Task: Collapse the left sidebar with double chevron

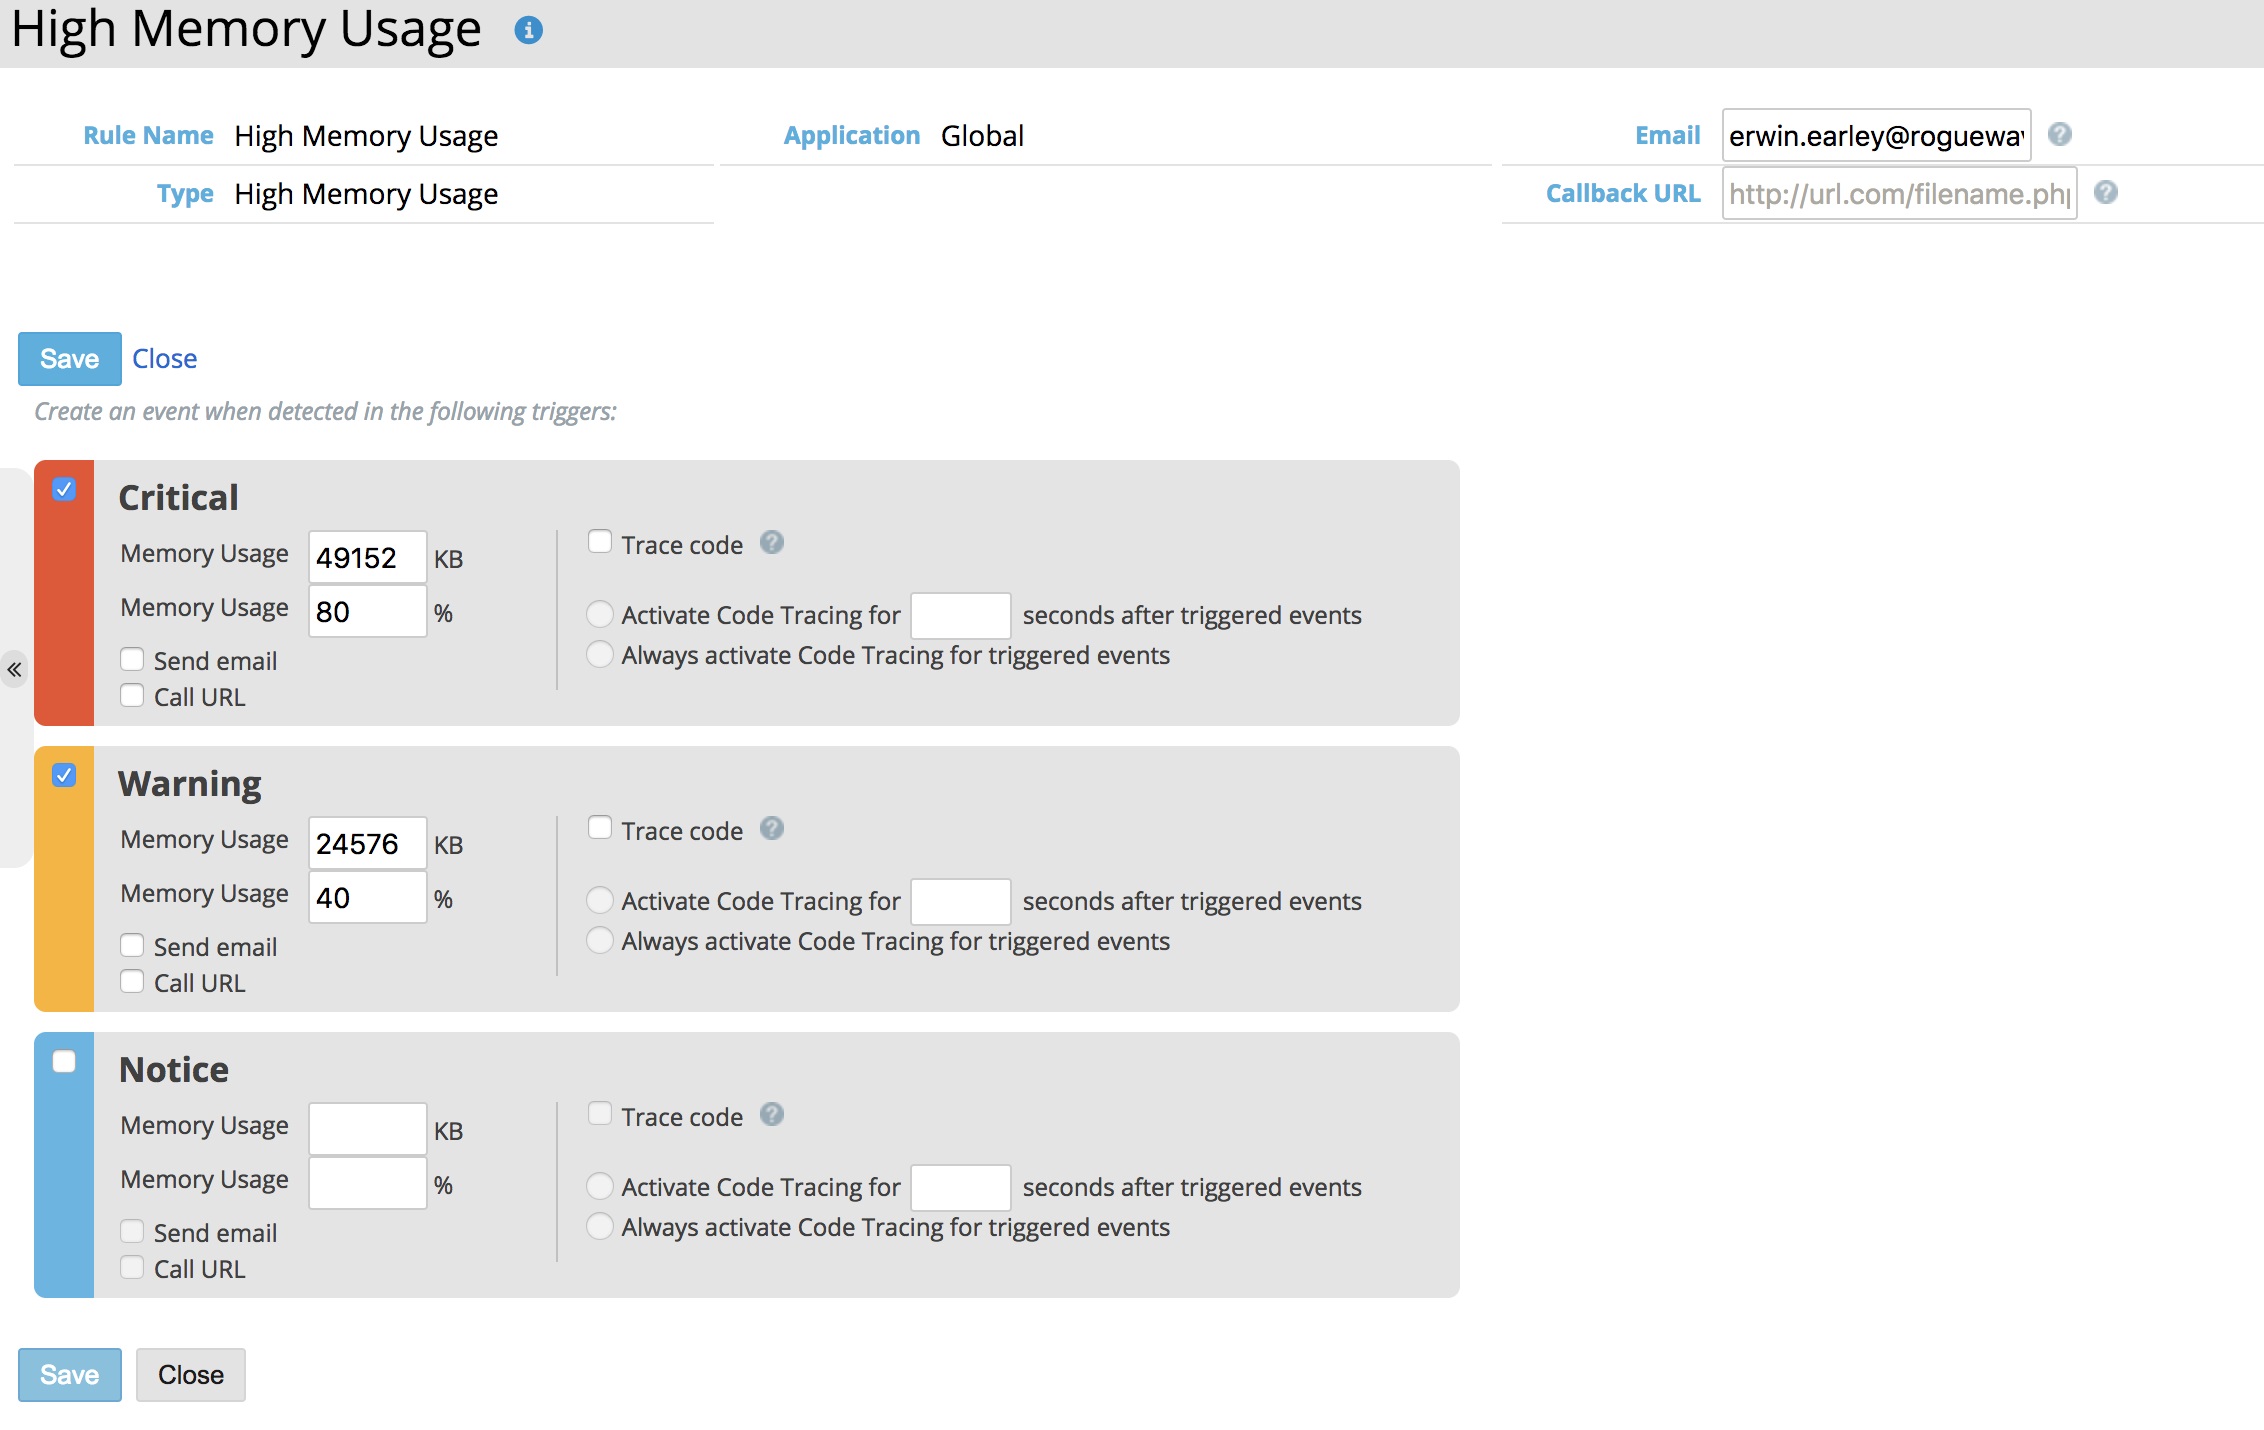Action: point(14,670)
